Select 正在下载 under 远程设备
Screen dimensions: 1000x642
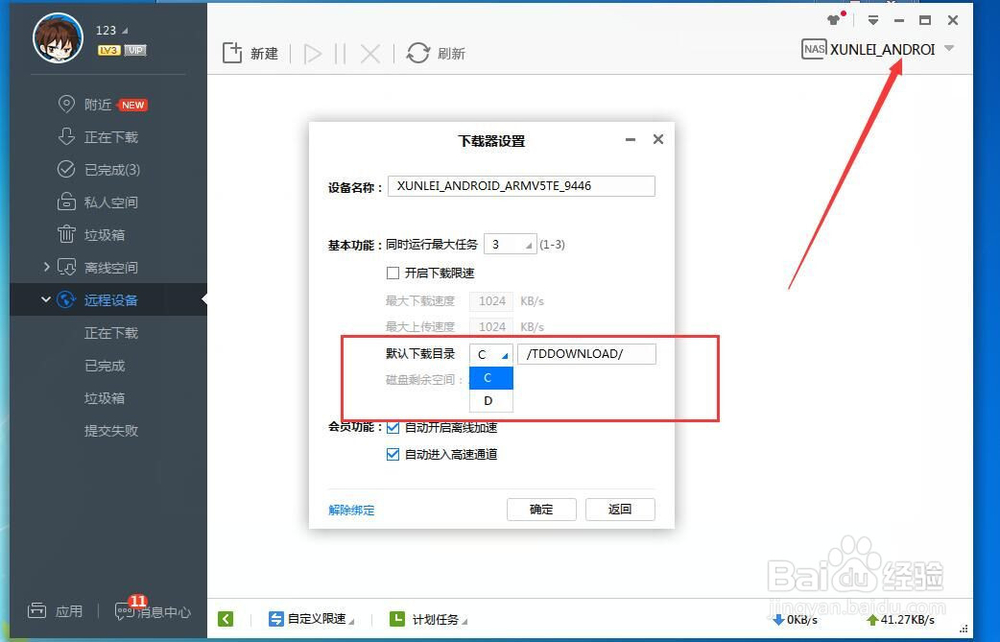point(111,333)
